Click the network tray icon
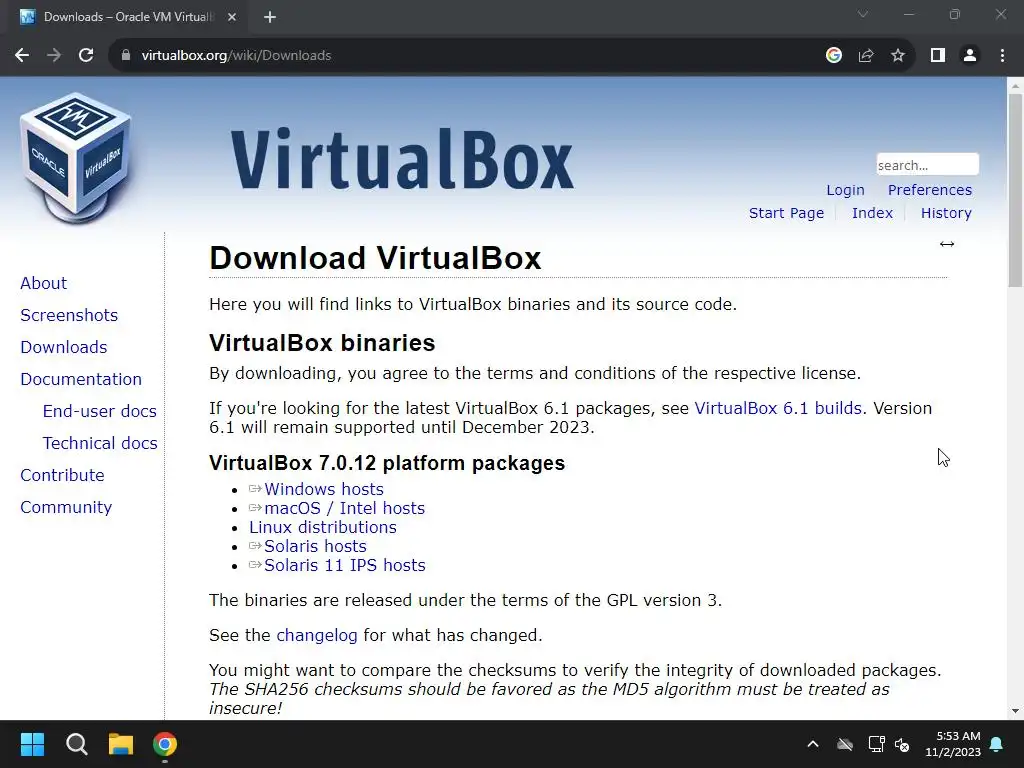Viewport: 1024px width, 768px height. pos(876,744)
